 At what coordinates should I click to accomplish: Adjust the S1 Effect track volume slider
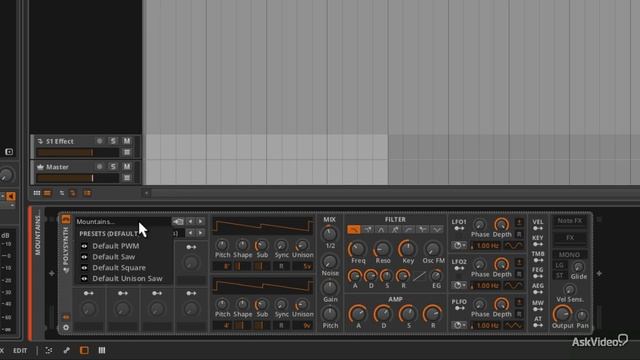pyautogui.click(x=78, y=153)
